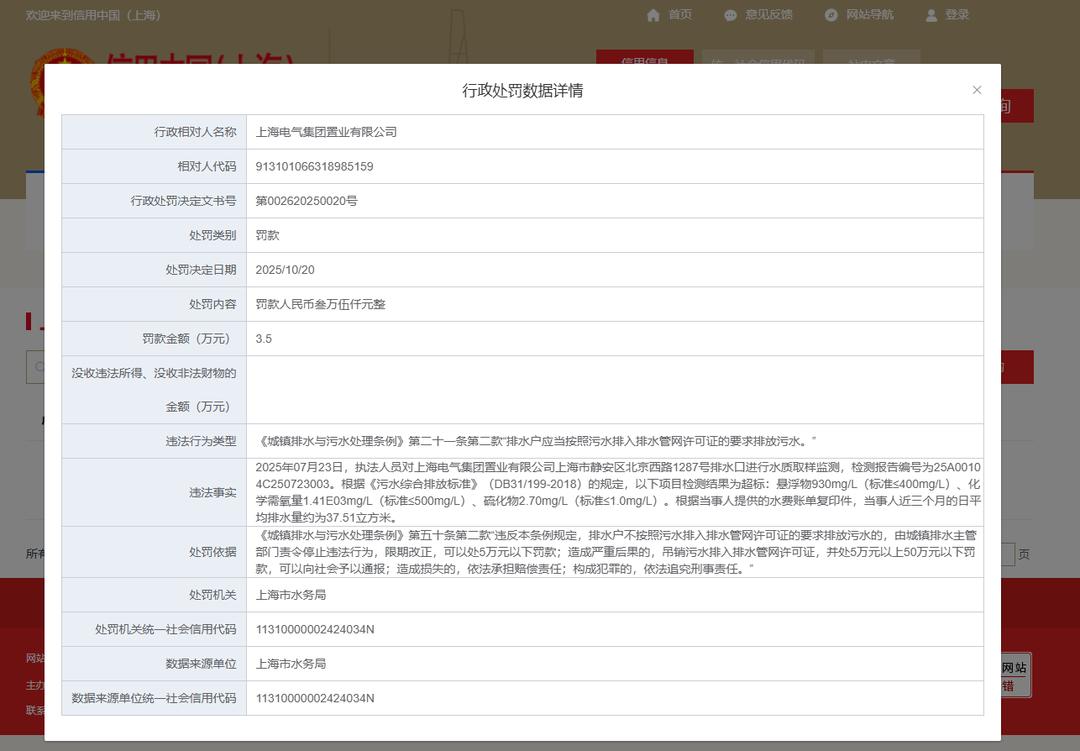Click the compass icon for 网站导航
The height and width of the screenshot is (751, 1080).
[831, 15]
